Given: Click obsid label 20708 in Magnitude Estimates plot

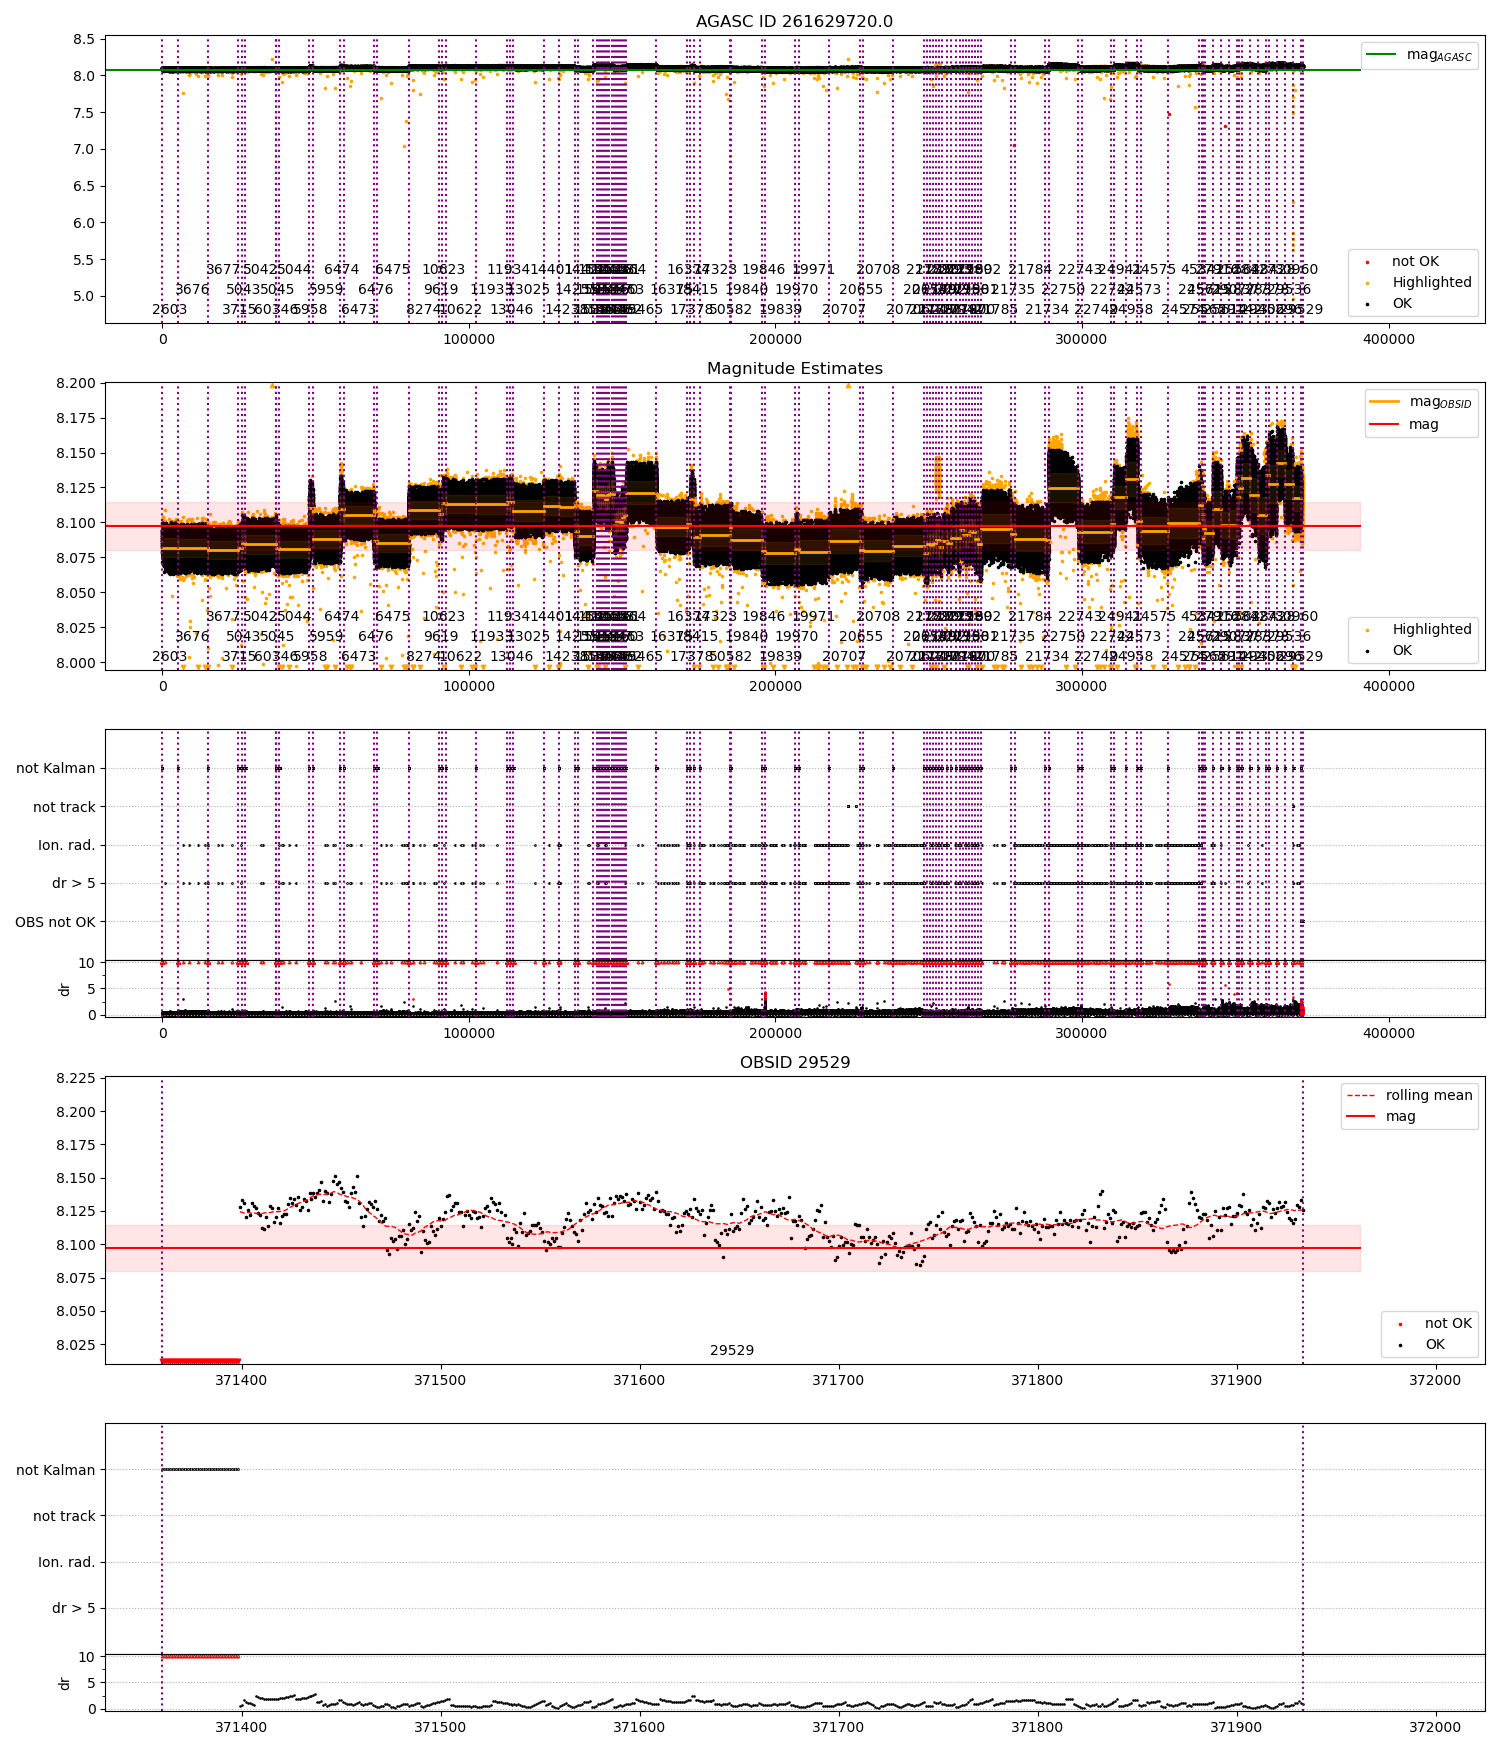Looking at the screenshot, I should (x=878, y=616).
